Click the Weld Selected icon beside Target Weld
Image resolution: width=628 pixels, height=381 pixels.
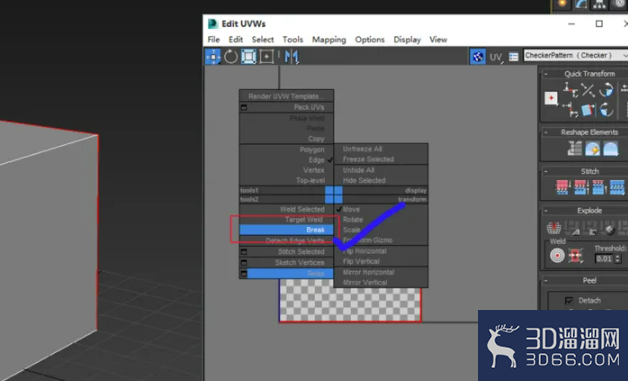[x=576, y=255]
